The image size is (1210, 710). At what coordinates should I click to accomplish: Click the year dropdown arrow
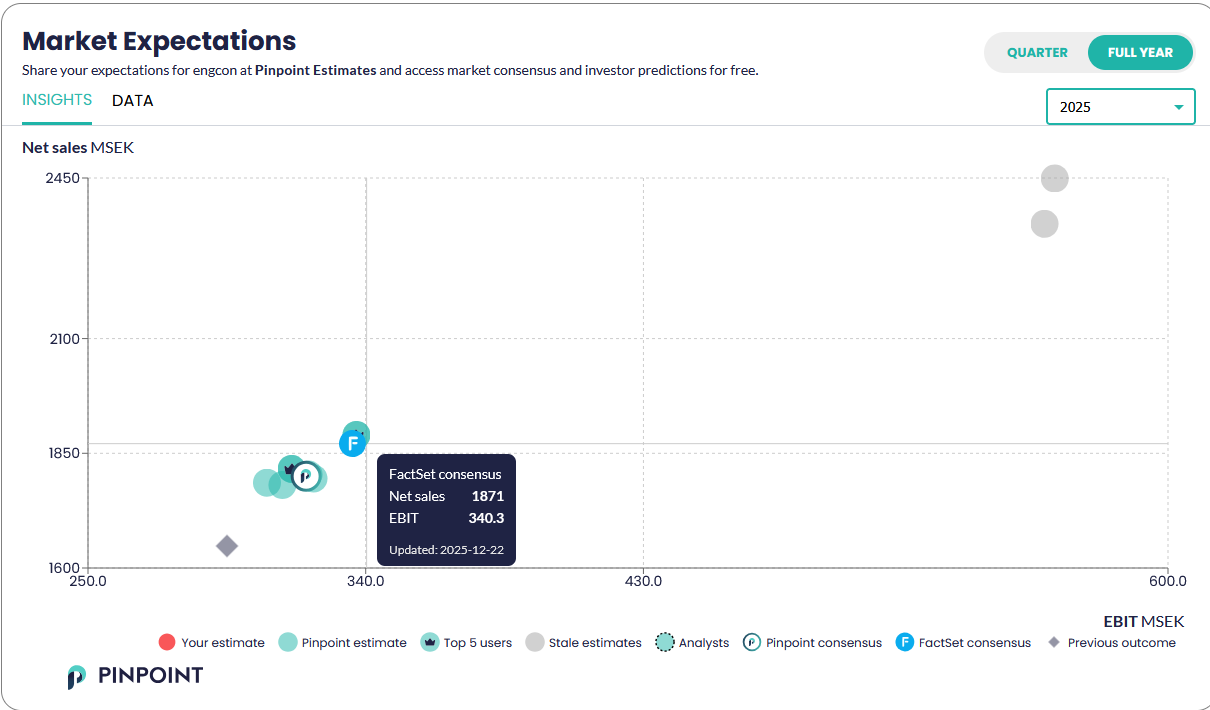pyautogui.click(x=1179, y=107)
